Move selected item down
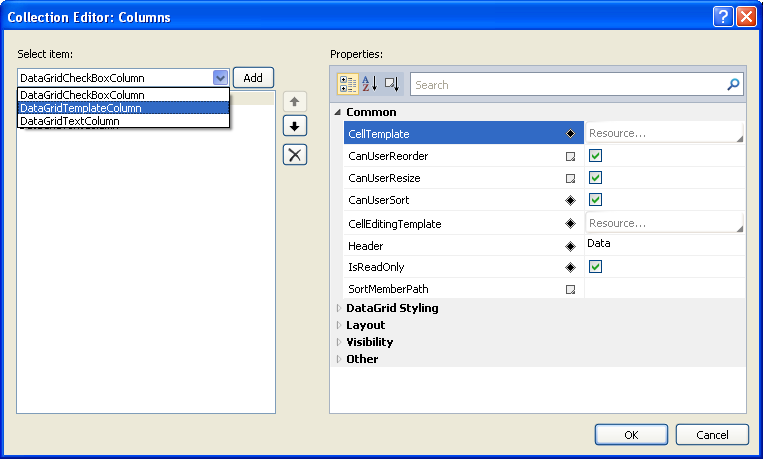Image resolution: width=763 pixels, height=459 pixels. (x=294, y=126)
